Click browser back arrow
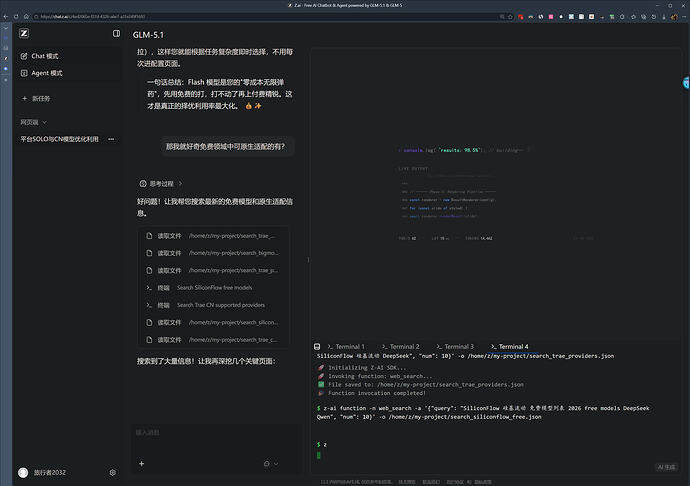This screenshot has height=486, width=690. tap(6, 17)
